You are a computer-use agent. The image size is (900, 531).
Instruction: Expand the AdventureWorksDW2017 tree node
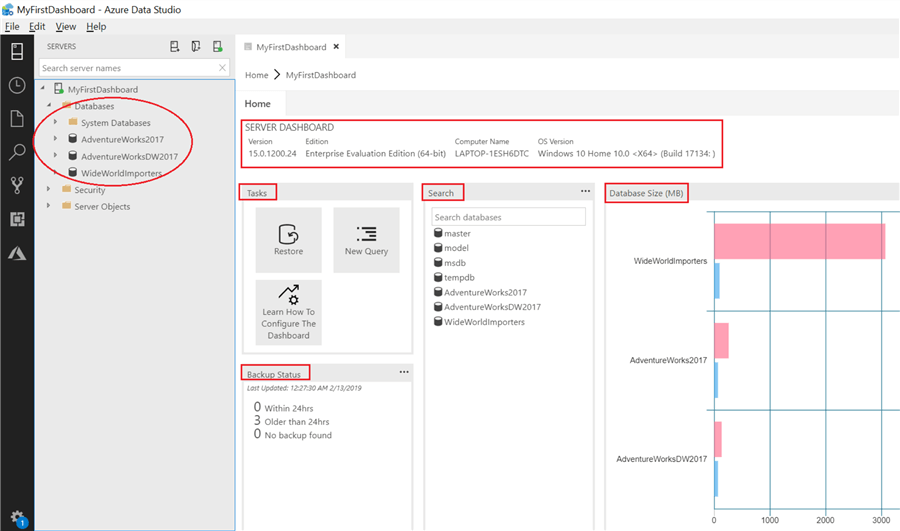[55, 155]
